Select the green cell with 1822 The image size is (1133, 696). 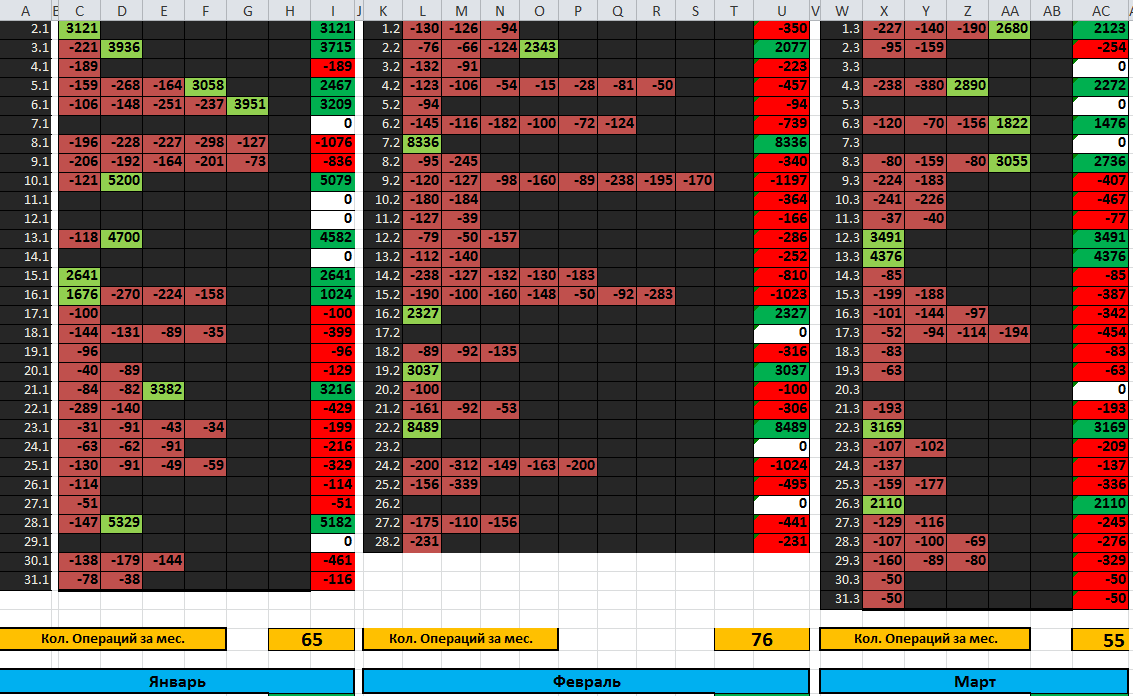pyautogui.click(x=1009, y=123)
